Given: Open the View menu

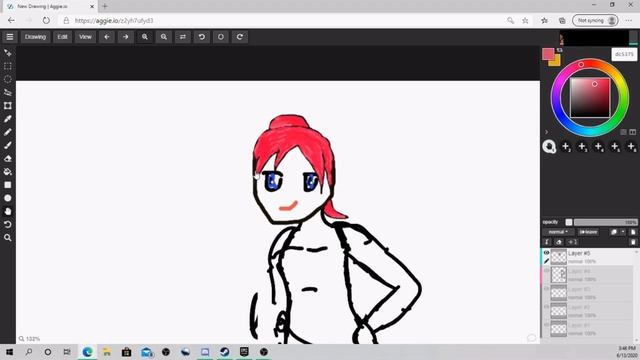Looking at the screenshot, I should point(85,37).
